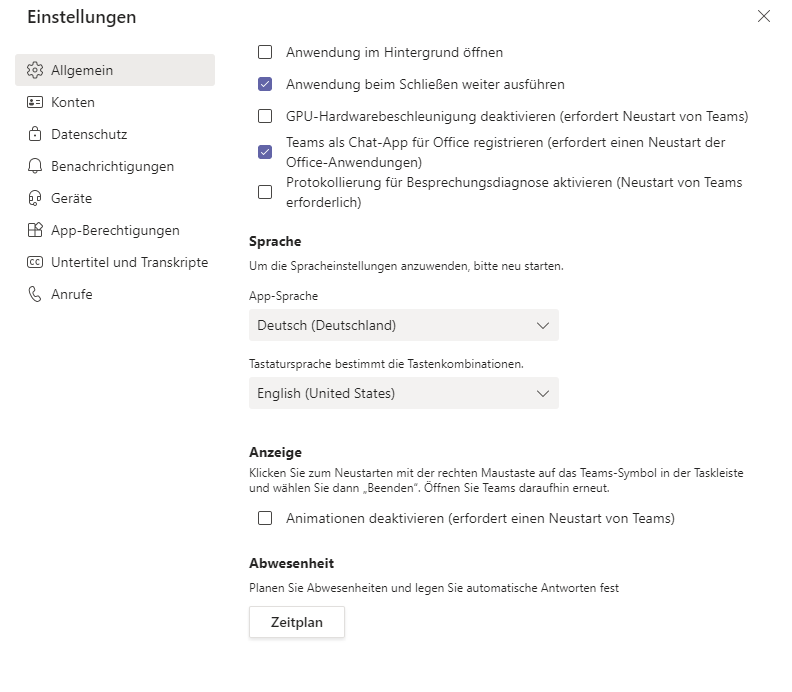Open Untertitel und Transkripte settings

click(115, 262)
